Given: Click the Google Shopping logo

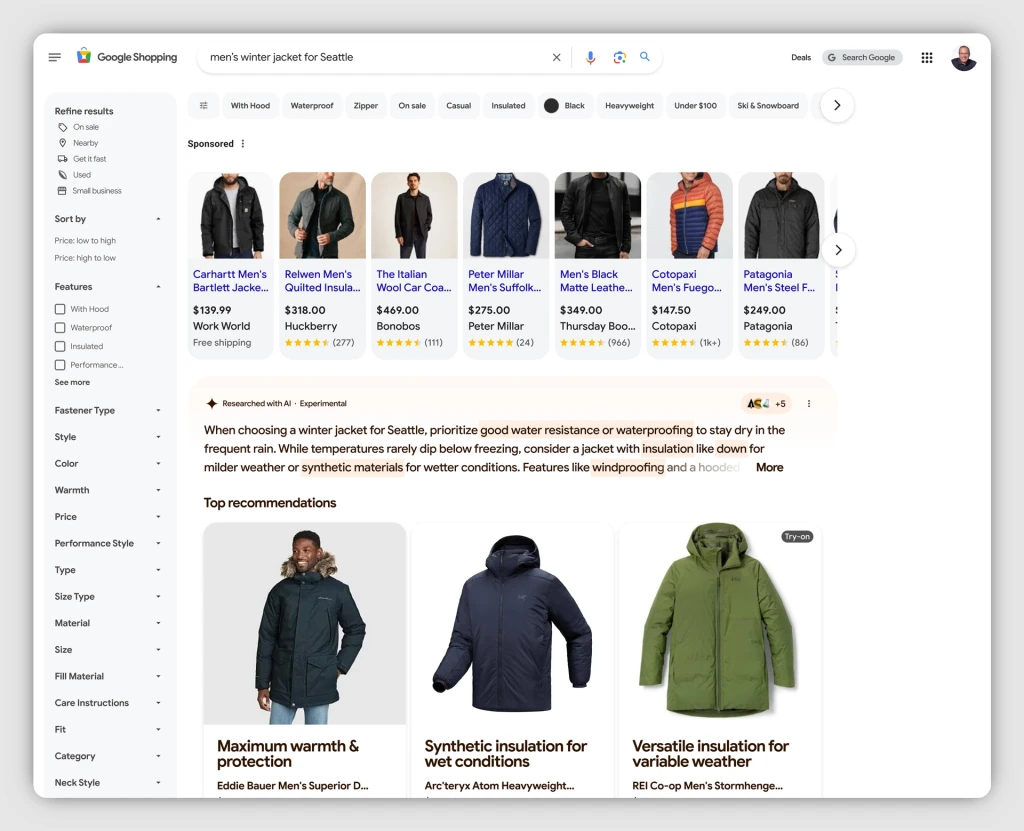Looking at the screenshot, I should 127,57.
